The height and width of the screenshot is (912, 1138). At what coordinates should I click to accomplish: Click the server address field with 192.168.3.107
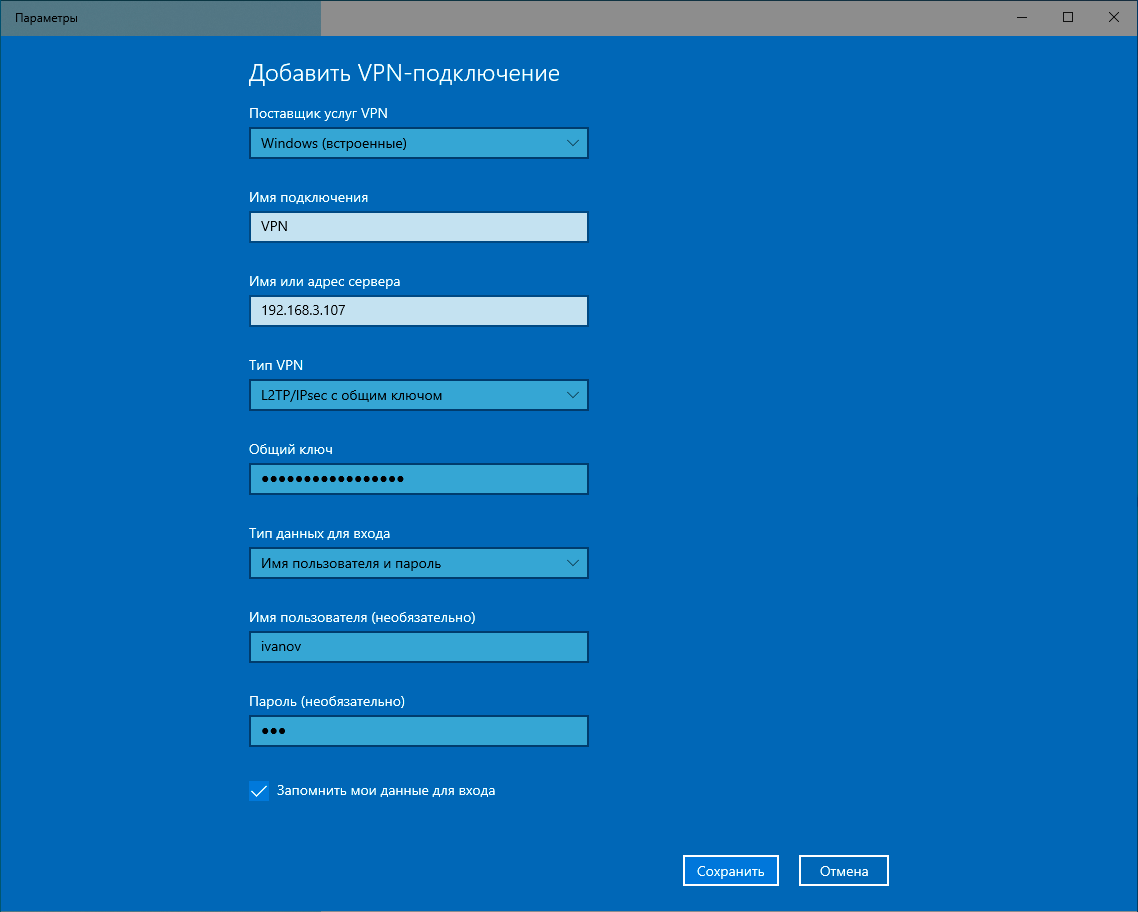(418, 311)
